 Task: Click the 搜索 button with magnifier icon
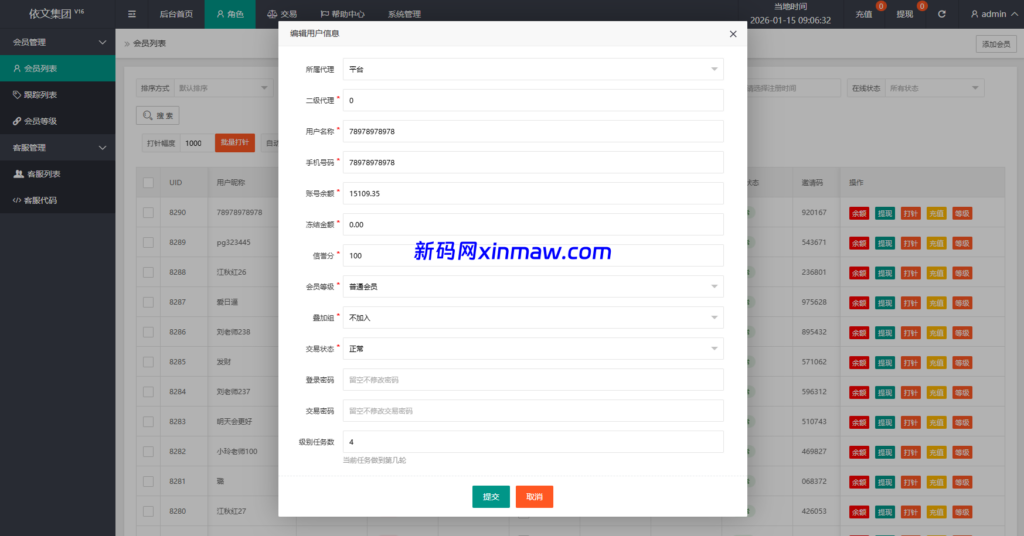pyautogui.click(x=157, y=116)
